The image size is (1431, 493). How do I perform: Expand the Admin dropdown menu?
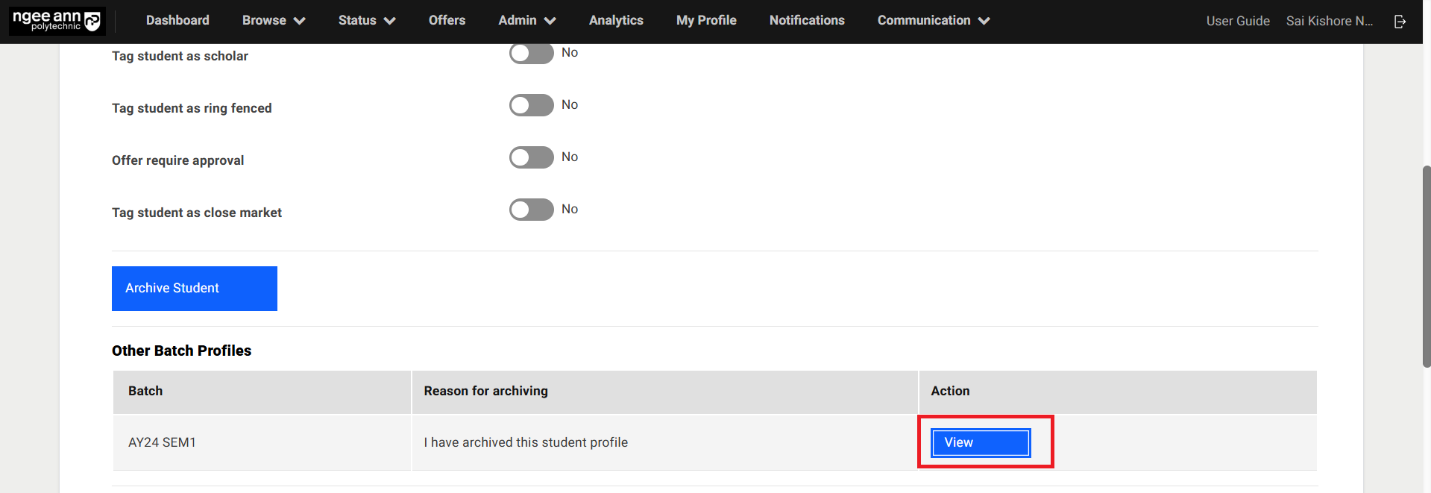528,21
